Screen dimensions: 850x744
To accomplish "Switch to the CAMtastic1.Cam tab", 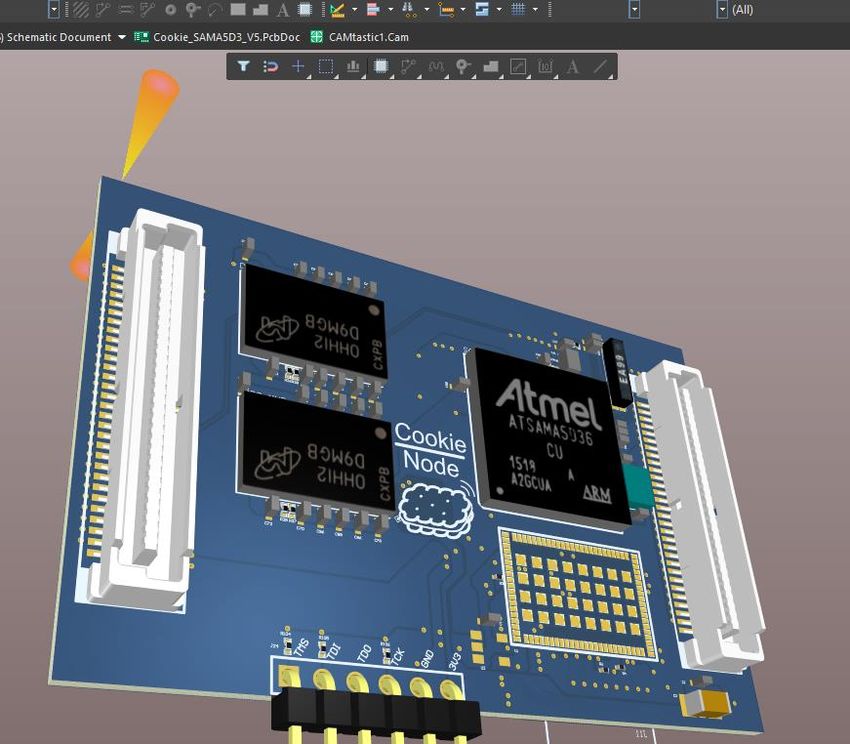I will click(x=360, y=37).
